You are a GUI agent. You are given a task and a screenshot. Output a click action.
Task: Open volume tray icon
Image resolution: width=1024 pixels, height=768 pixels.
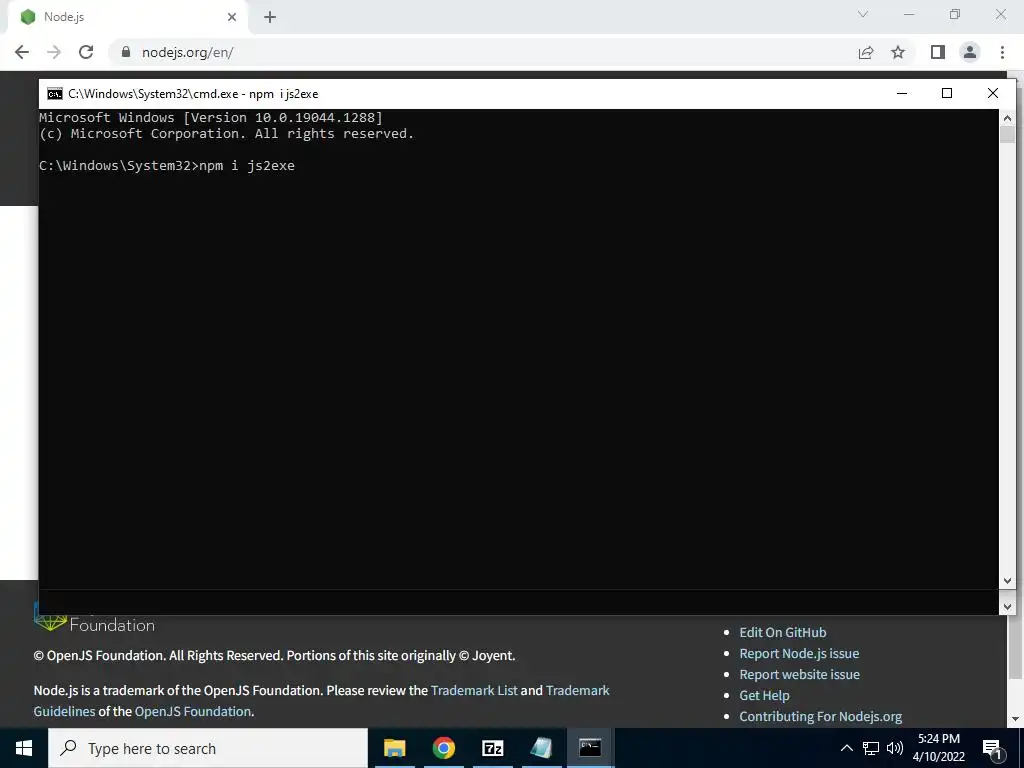pos(895,748)
